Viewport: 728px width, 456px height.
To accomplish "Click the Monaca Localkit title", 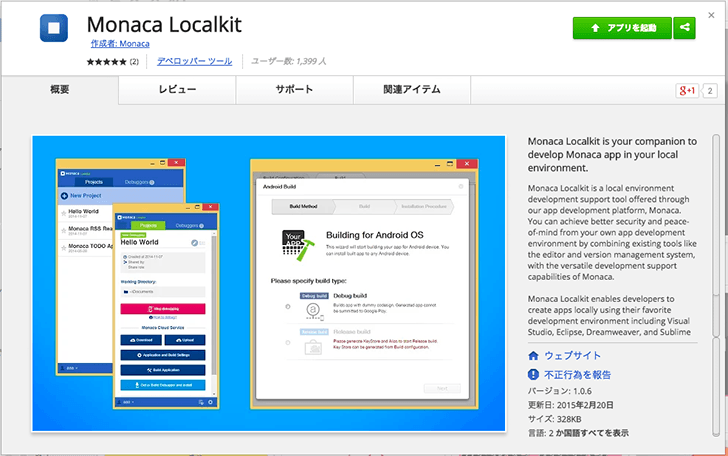I will tap(164, 25).
